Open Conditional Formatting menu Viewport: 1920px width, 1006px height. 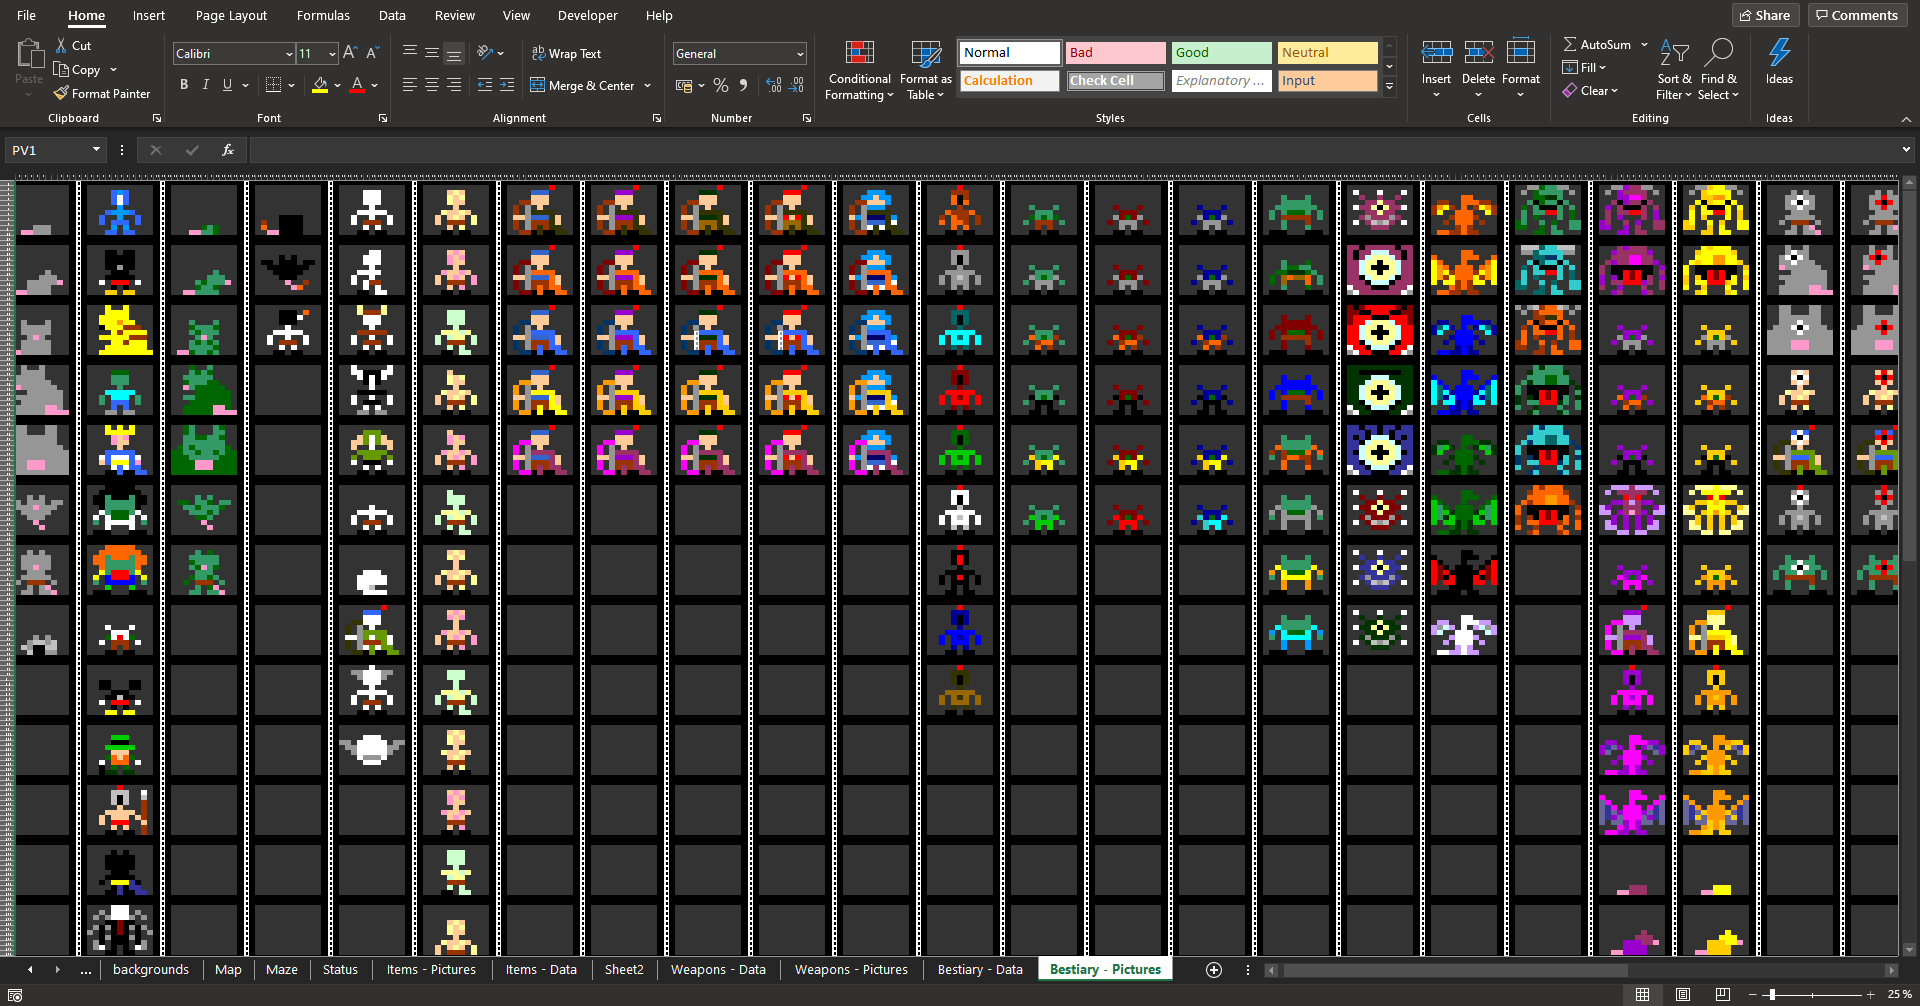pyautogui.click(x=859, y=70)
